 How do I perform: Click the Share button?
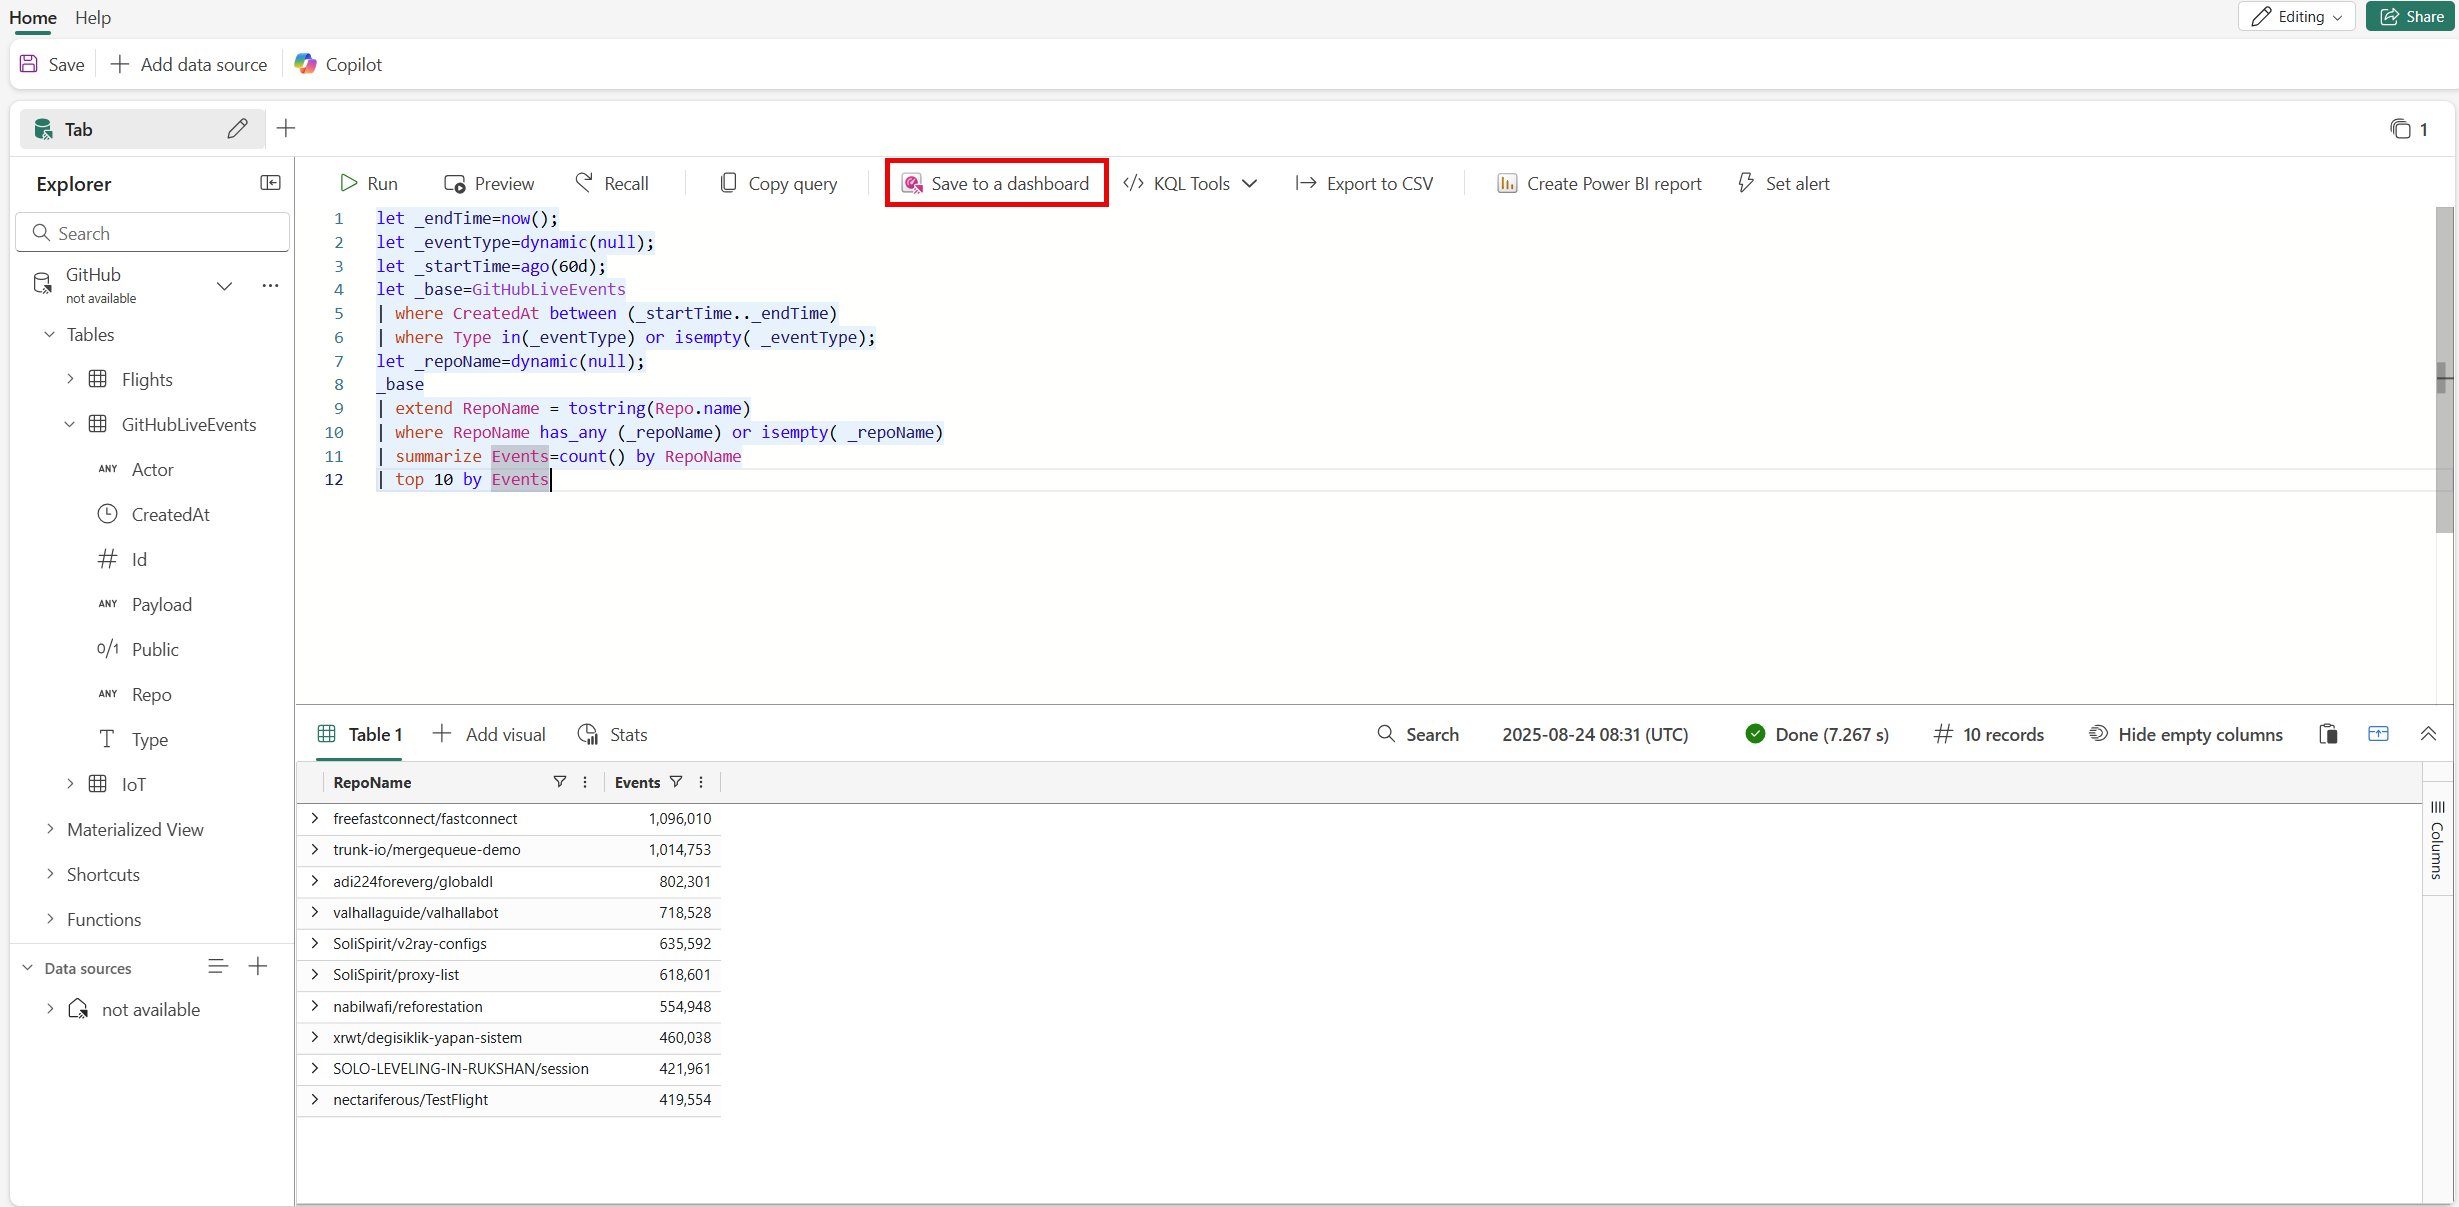2411,16
